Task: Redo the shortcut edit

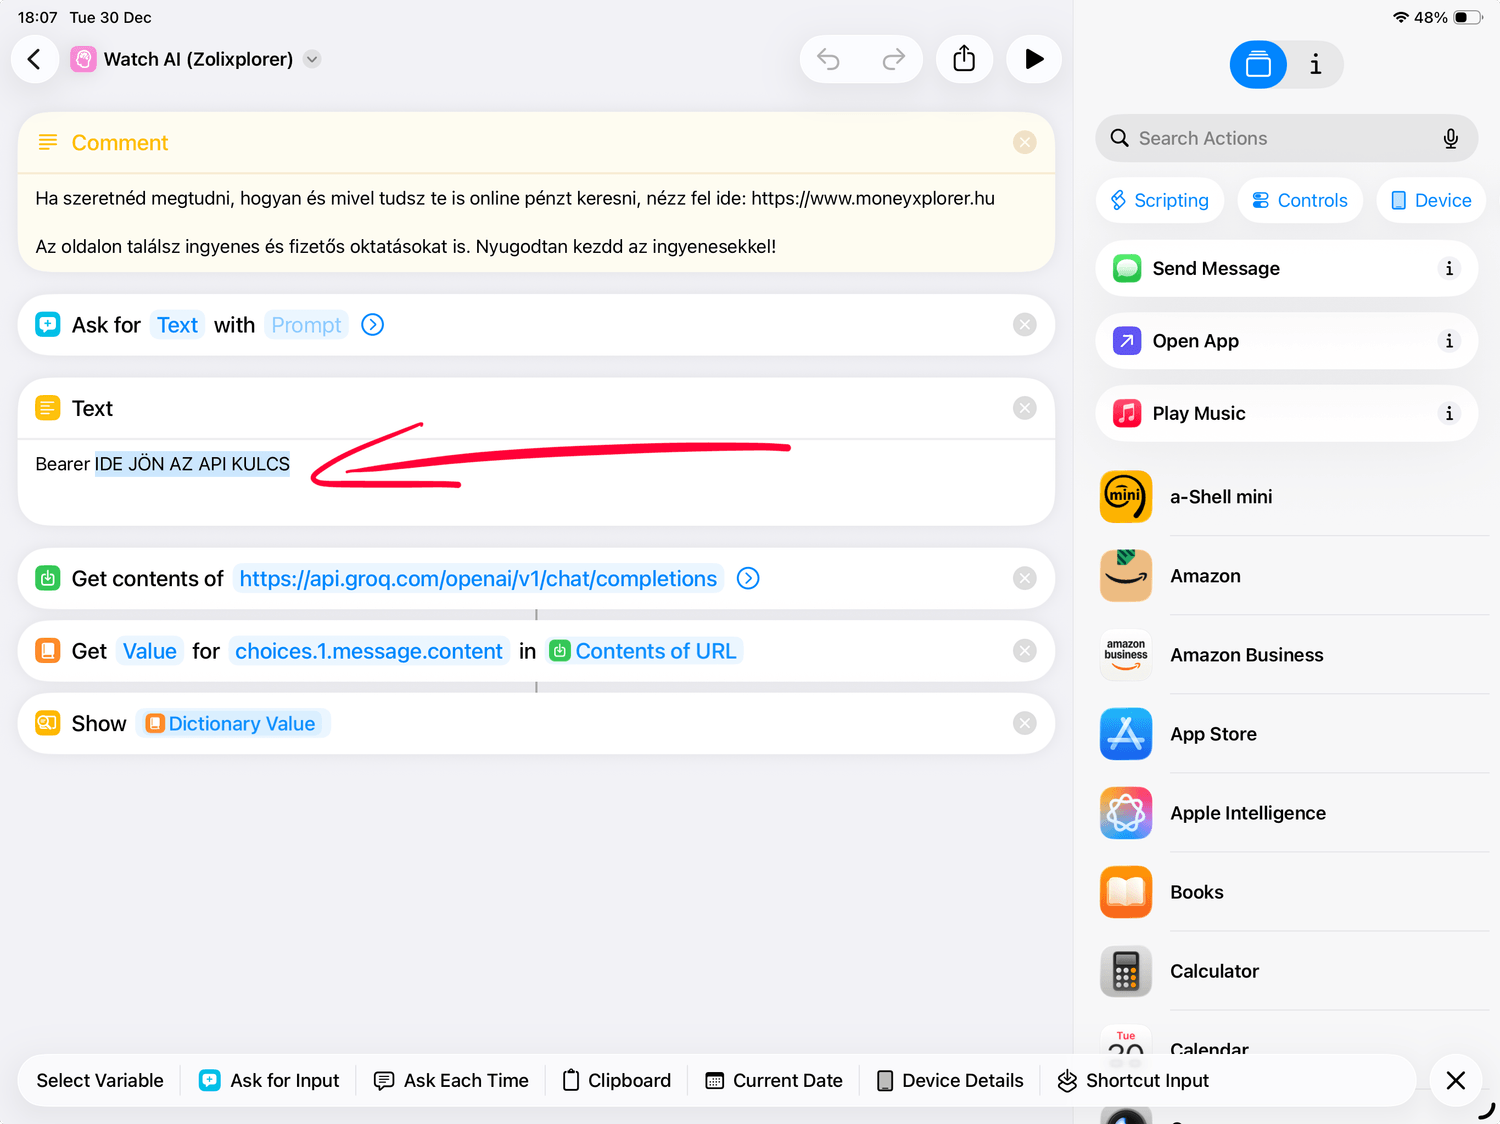Action: [x=894, y=59]
